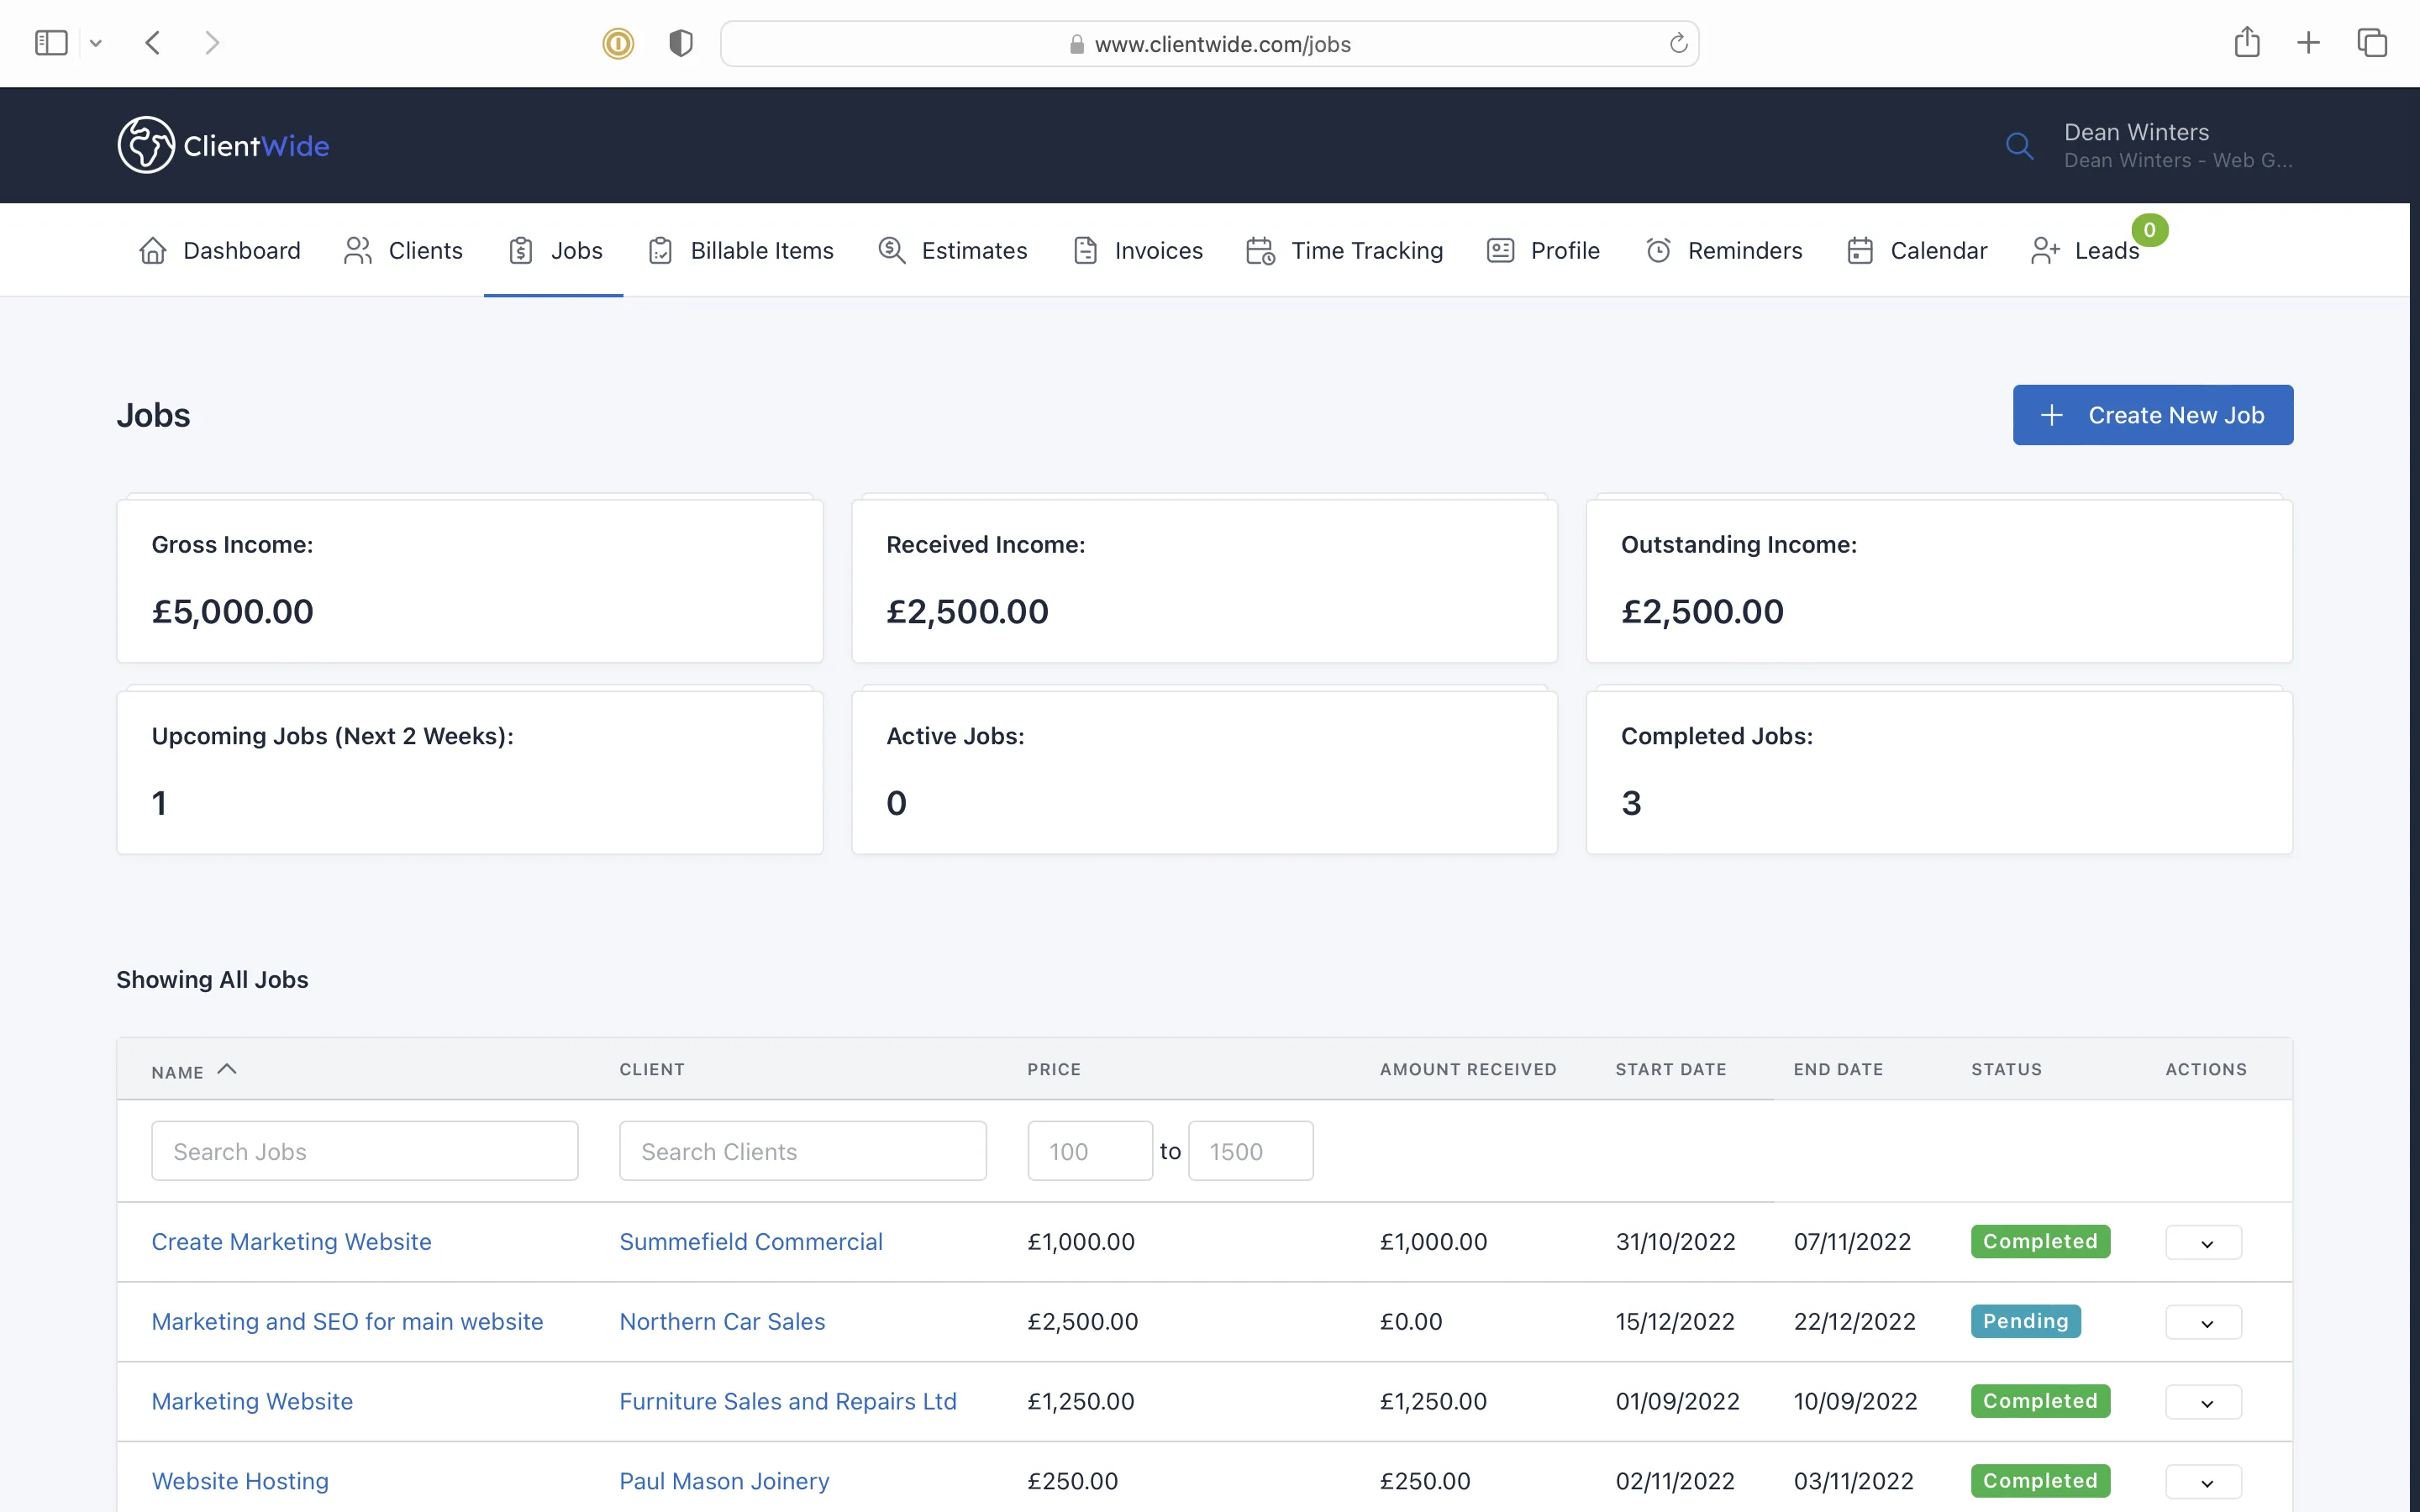
Task: Expand actions for Website Hosting row
Action: [2203, 1482]
